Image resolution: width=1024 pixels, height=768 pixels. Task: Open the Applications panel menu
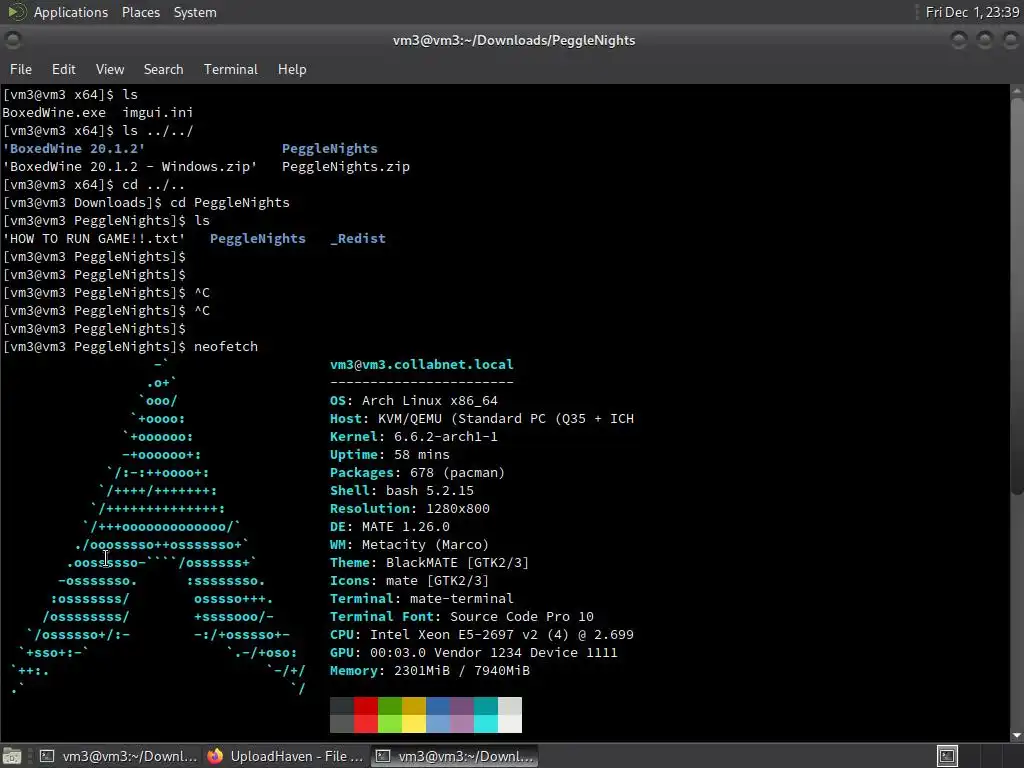tap(71, 12)
